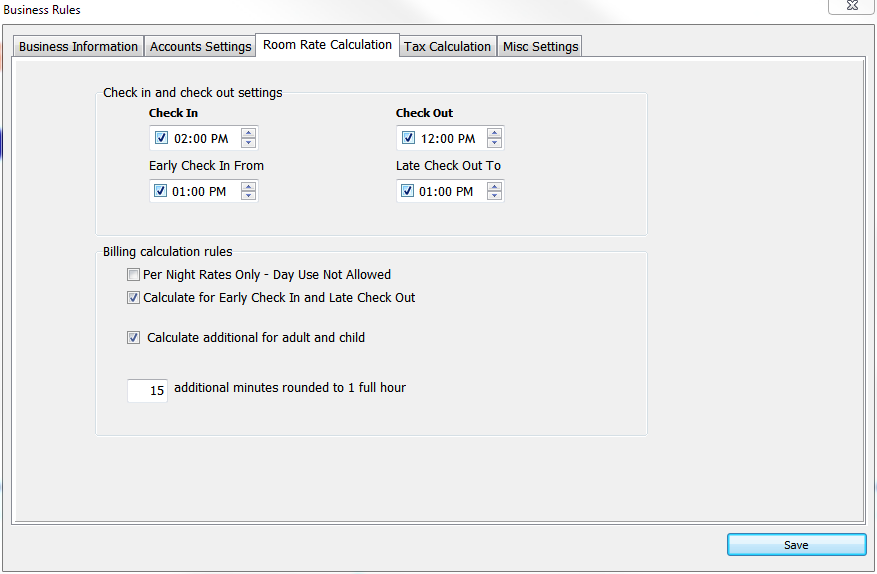Uncheck Calculate additional for adult and child

pyautogui.click(x=133, y=338)
